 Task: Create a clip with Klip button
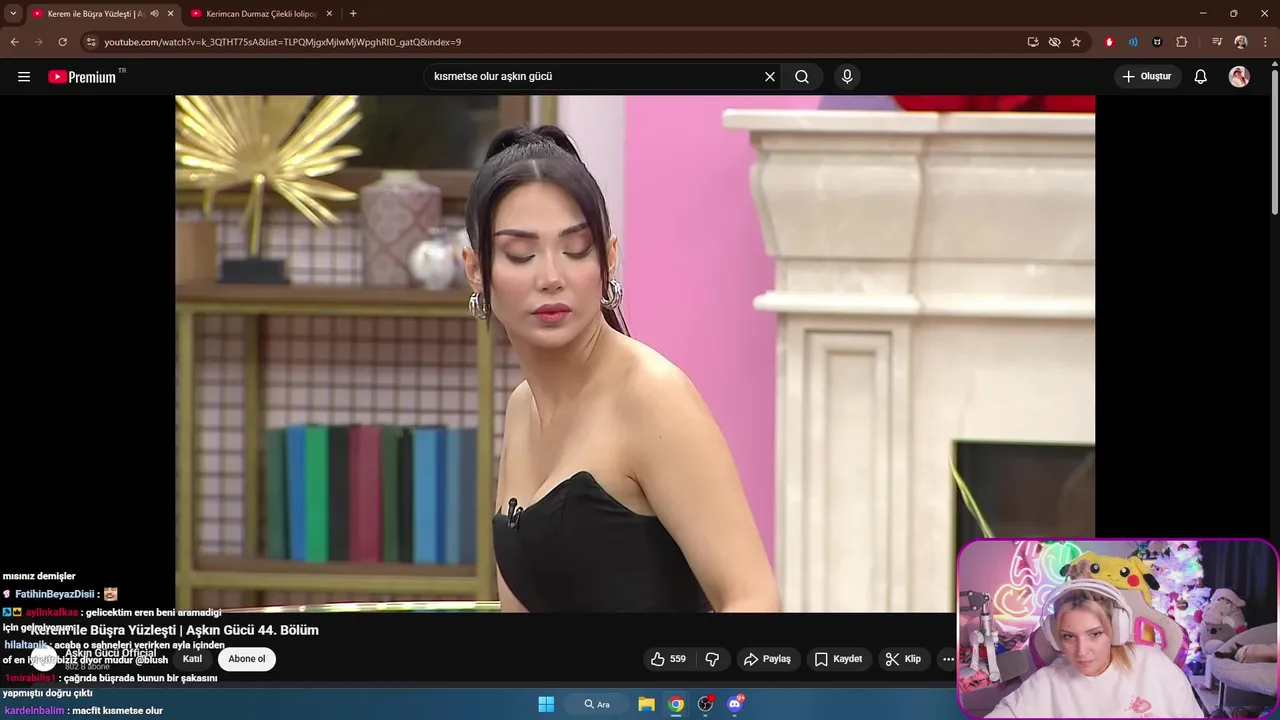coord(903,659)
